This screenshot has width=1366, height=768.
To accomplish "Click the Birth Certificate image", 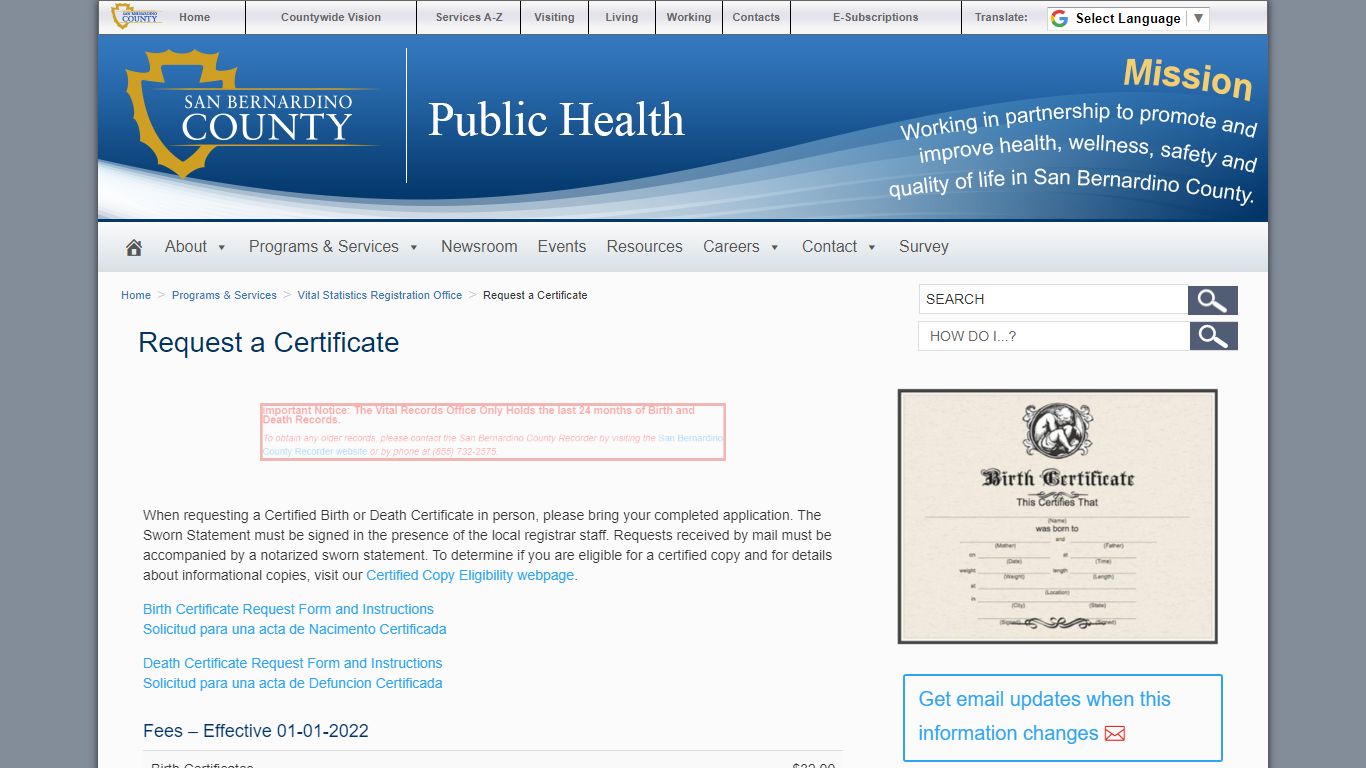I will tap(1057, 516).
